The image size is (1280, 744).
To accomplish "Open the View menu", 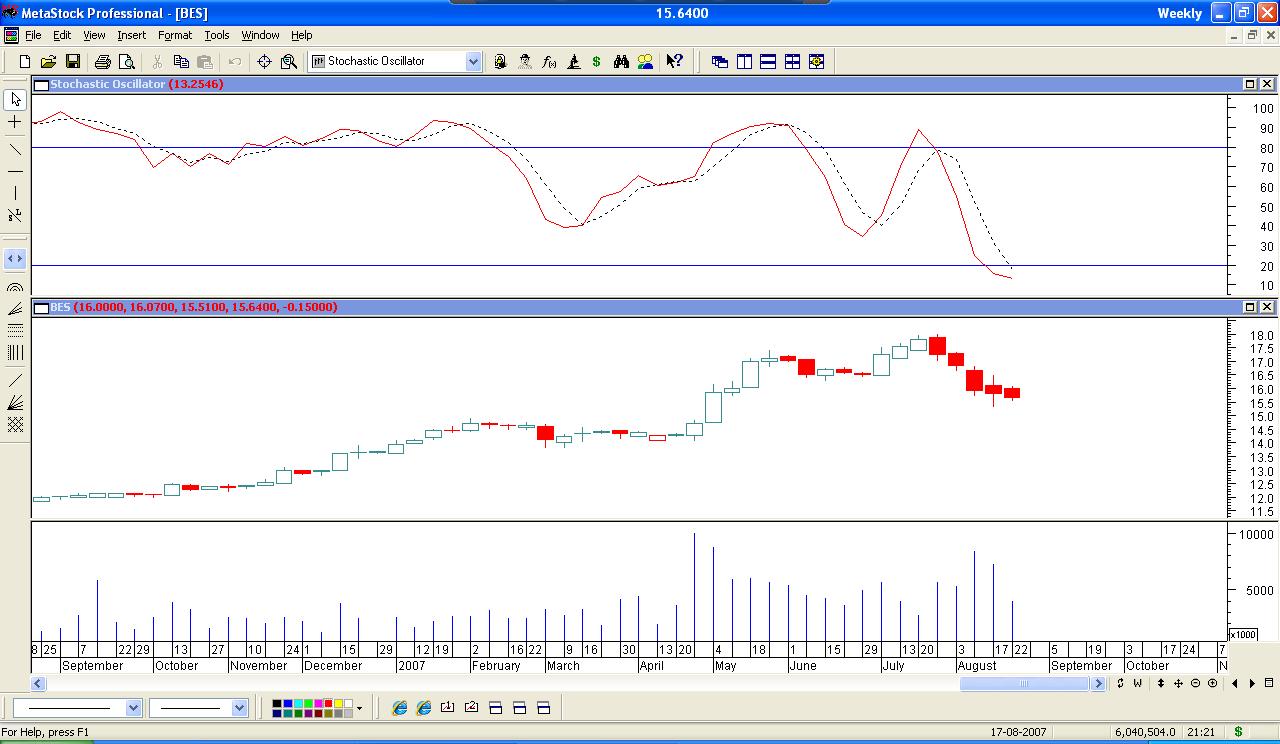I will 94,35.
